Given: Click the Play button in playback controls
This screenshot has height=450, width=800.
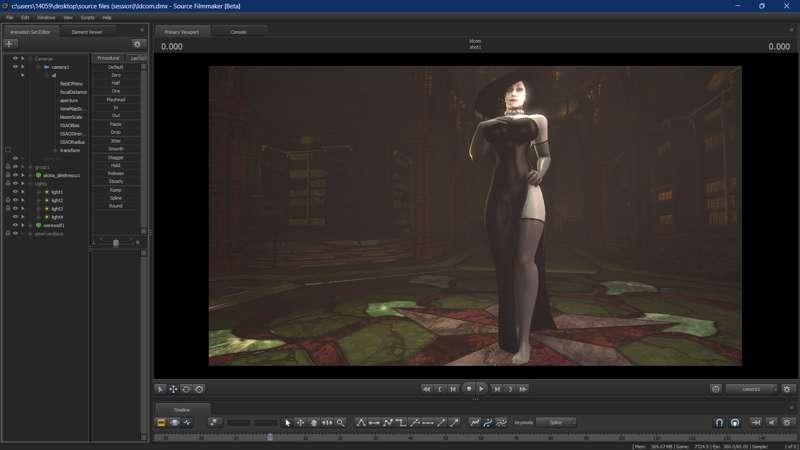Looking at the screenshot, I should tap(481, 389).
